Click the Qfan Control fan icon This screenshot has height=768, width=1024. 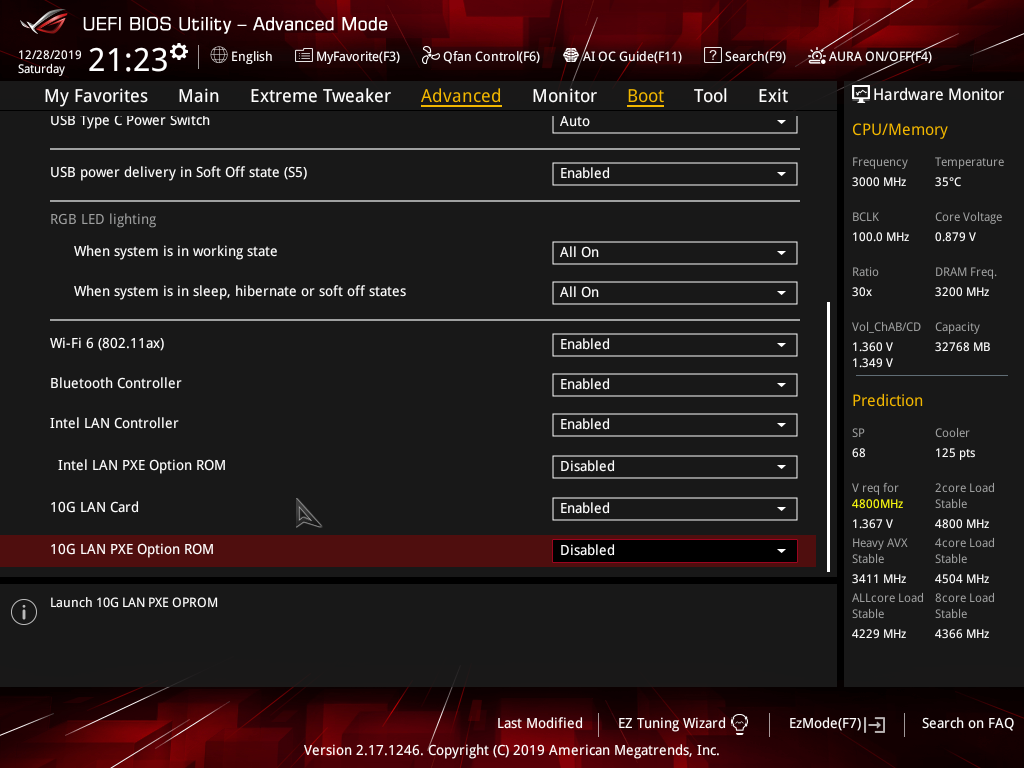(x=430, y=56)
